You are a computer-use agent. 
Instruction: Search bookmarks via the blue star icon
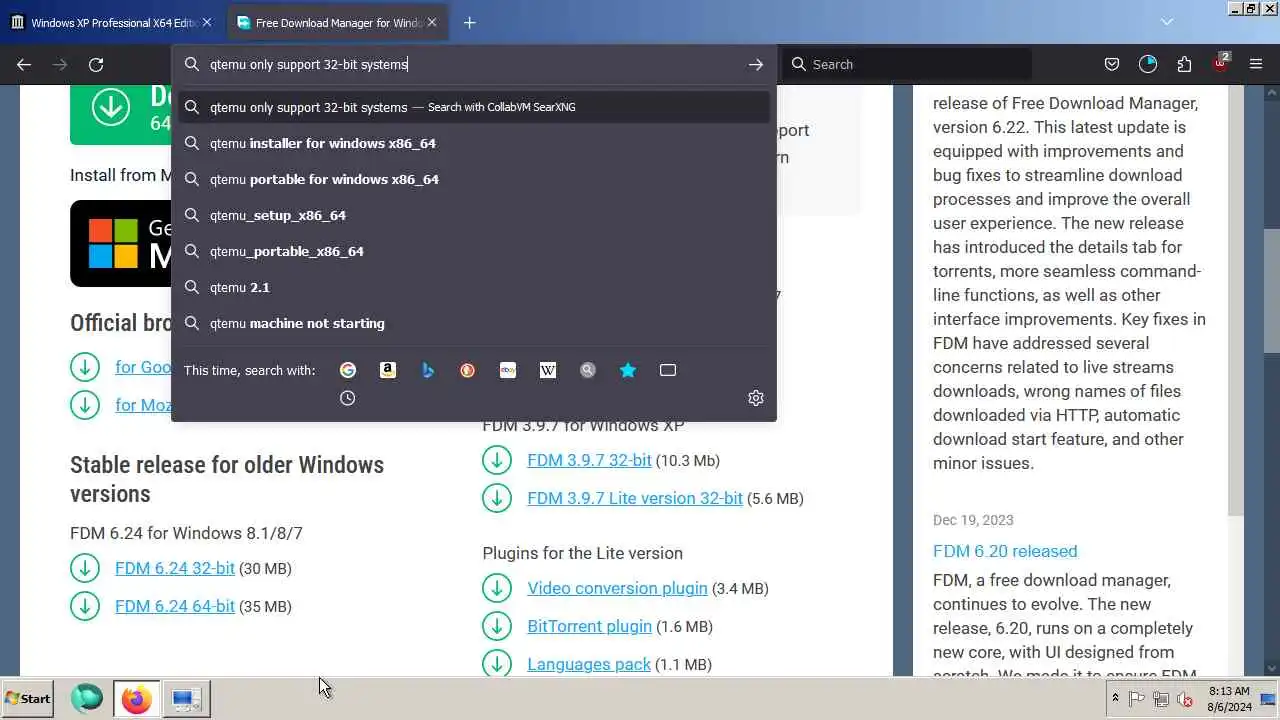628,370
